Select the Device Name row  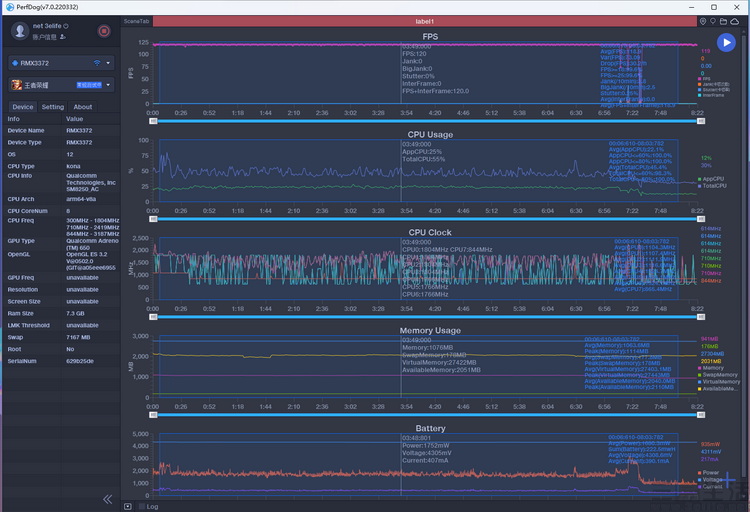point(61,130)
